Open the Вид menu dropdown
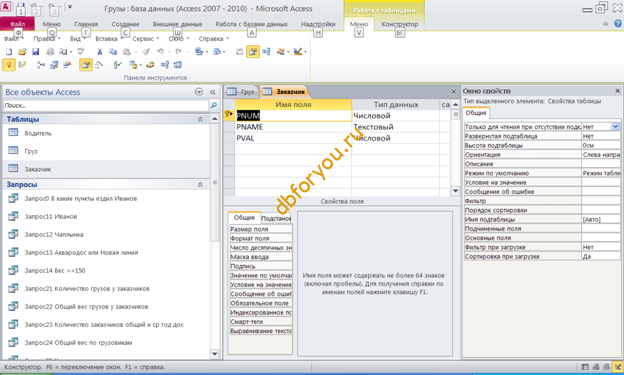Image resolution: width=624 pixels, height=375 pixels. coord(77,39)
